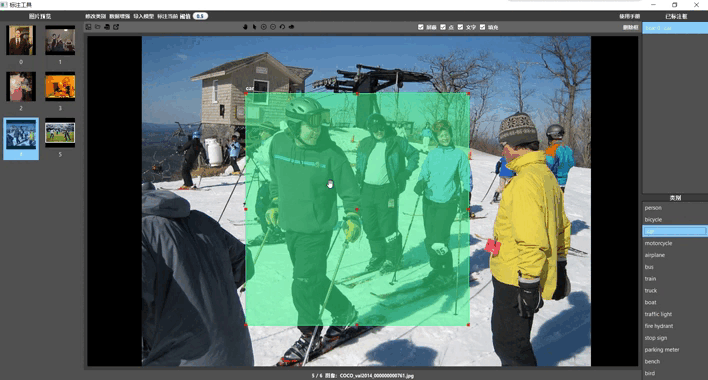Select the hand pan tool icon
Screen dimensions: 708x380
[x=245, y=27]
